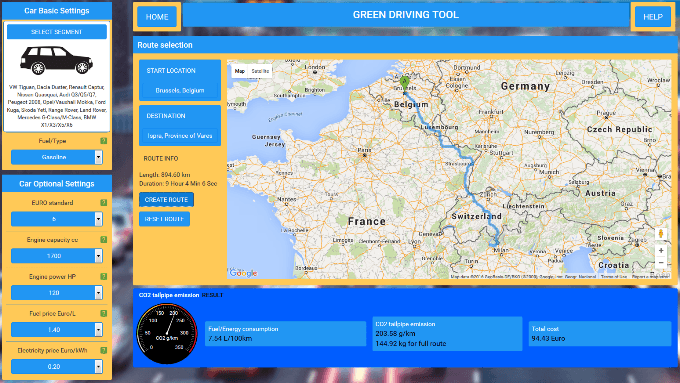The width and height of the screenshot is (680, 383).
Task: Click the Fuel/Type help question-mark icon
Action: pos(104,141)
